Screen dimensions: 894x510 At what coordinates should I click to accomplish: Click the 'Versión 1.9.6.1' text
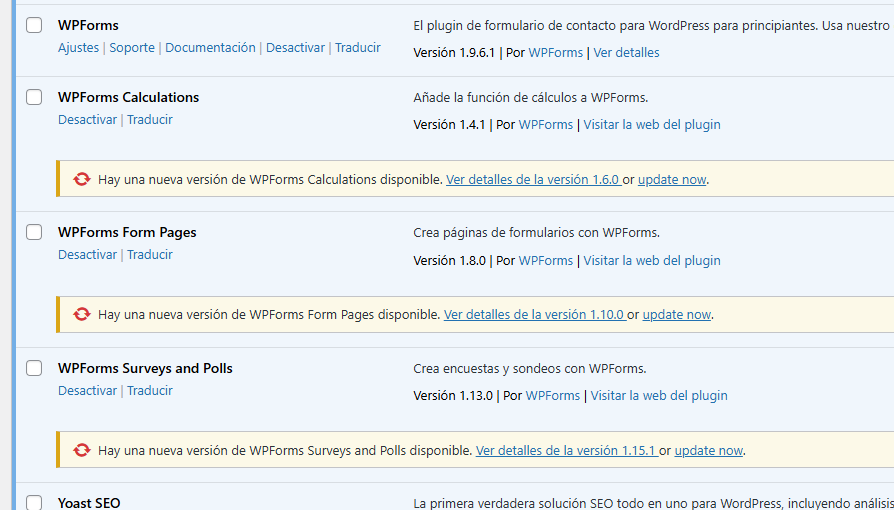click(x=454, y=52)
